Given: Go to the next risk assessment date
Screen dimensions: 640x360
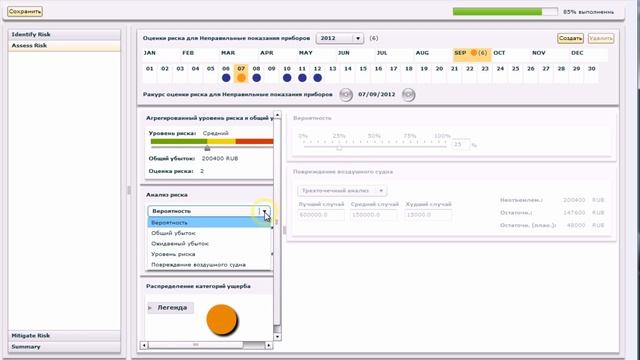Looking at the screenshot, I should tap(408, 95).
